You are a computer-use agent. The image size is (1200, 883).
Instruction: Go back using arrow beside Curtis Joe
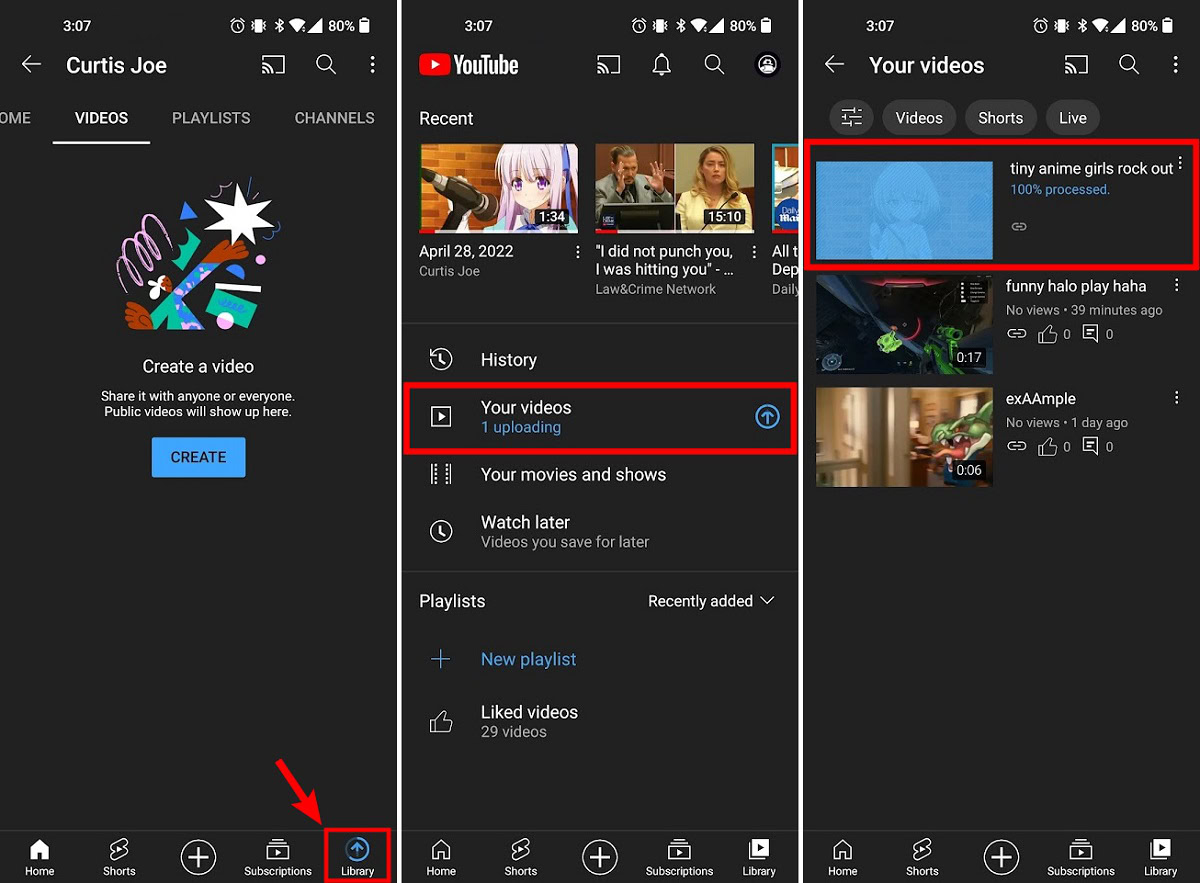click(x=32, y=65)
